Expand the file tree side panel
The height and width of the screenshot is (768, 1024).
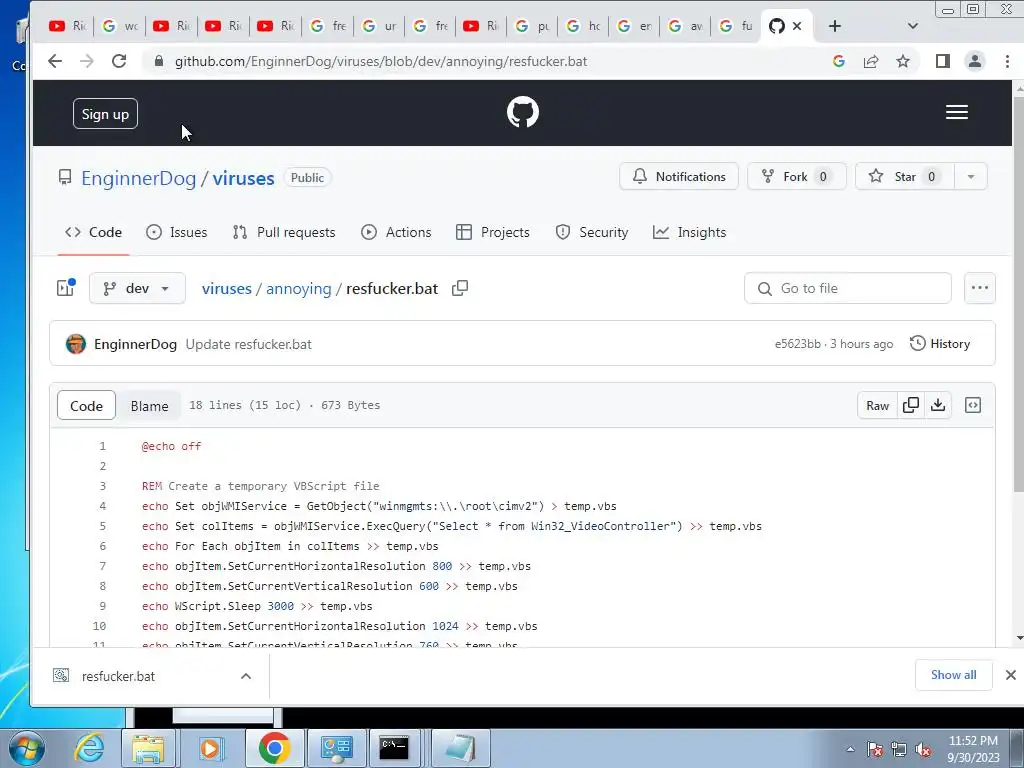coord(65,288)
